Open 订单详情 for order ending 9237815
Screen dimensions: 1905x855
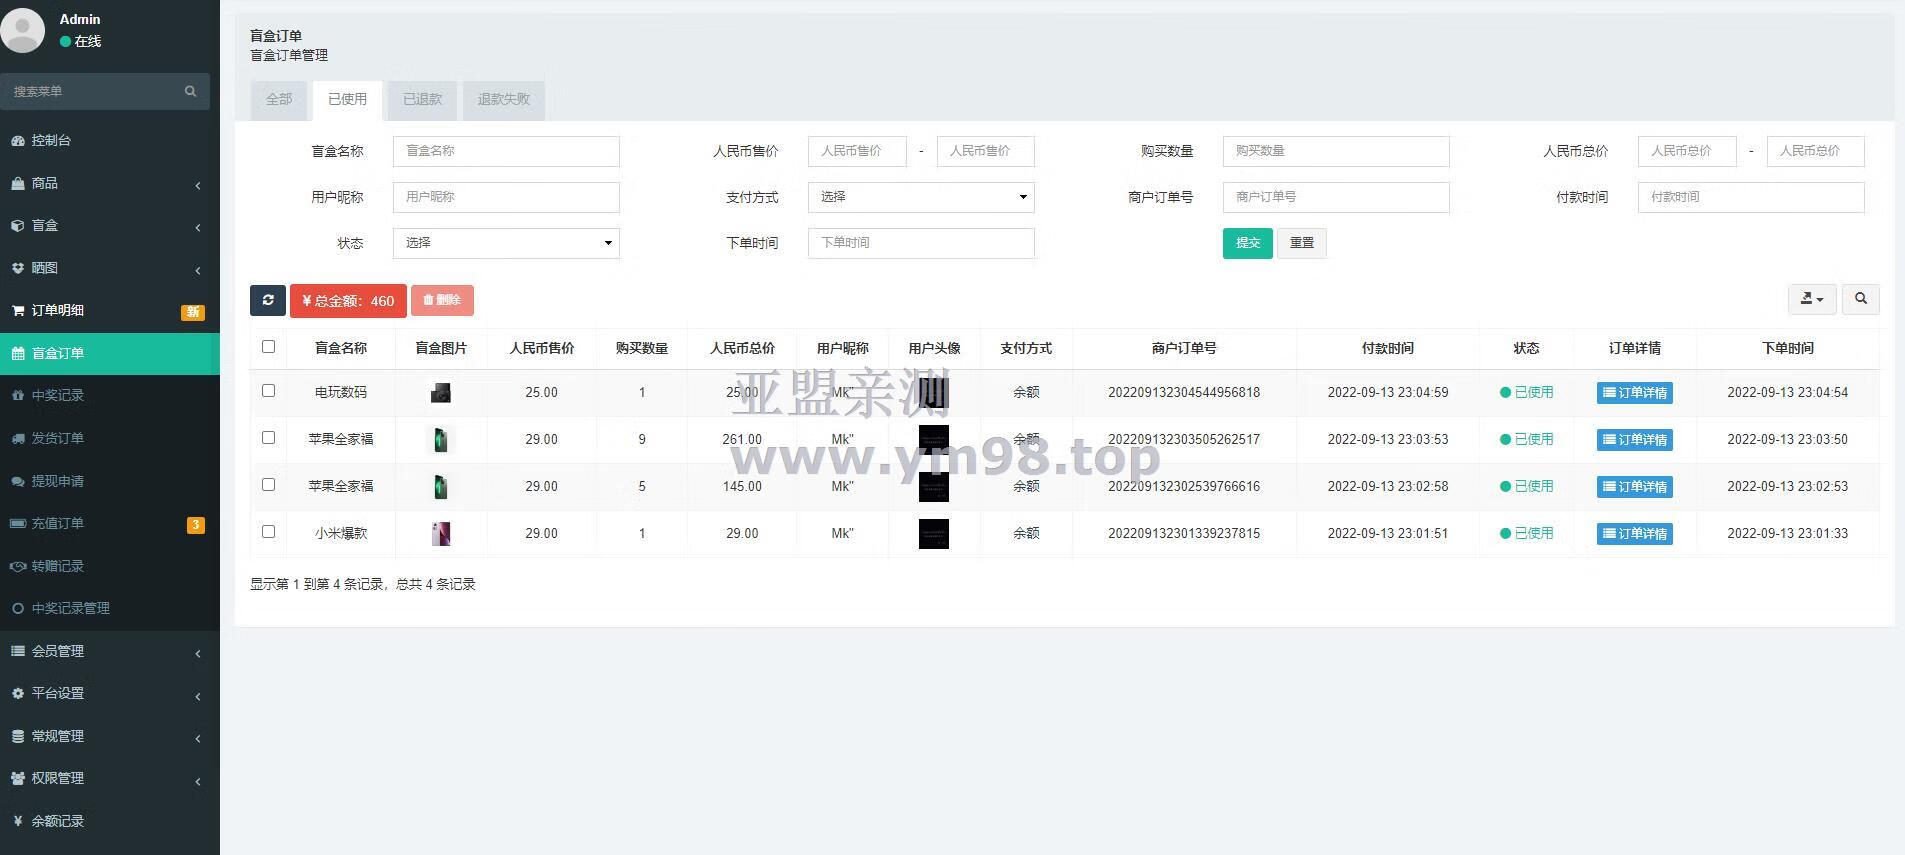pos(1635,534)
